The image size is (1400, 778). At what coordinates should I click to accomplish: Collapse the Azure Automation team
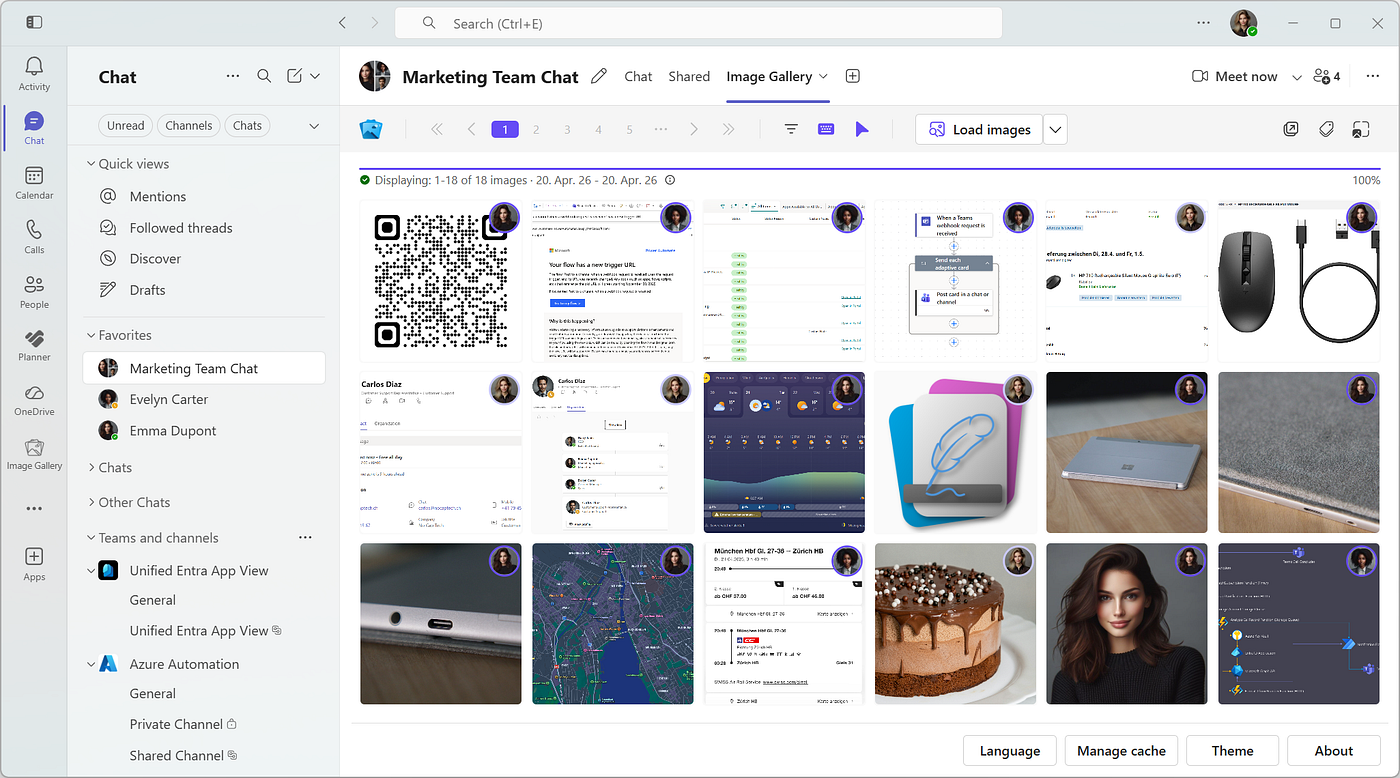pos(91,664)
